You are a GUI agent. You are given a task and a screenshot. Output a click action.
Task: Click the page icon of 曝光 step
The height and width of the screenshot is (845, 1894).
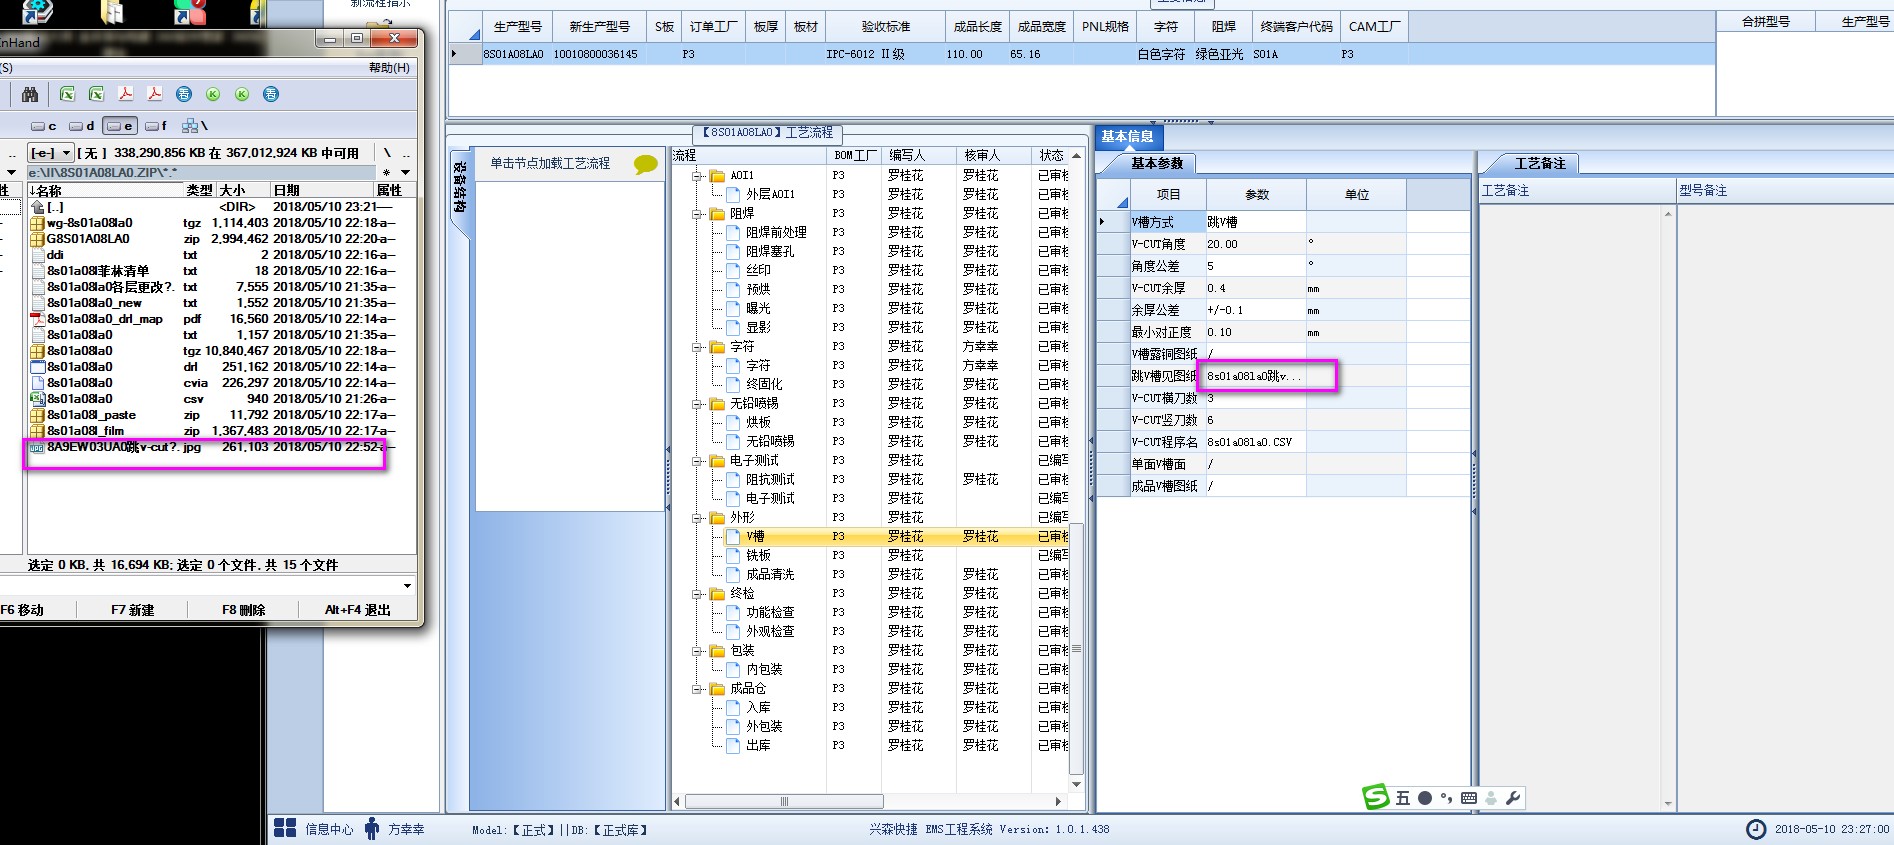(x=733, y=309)
